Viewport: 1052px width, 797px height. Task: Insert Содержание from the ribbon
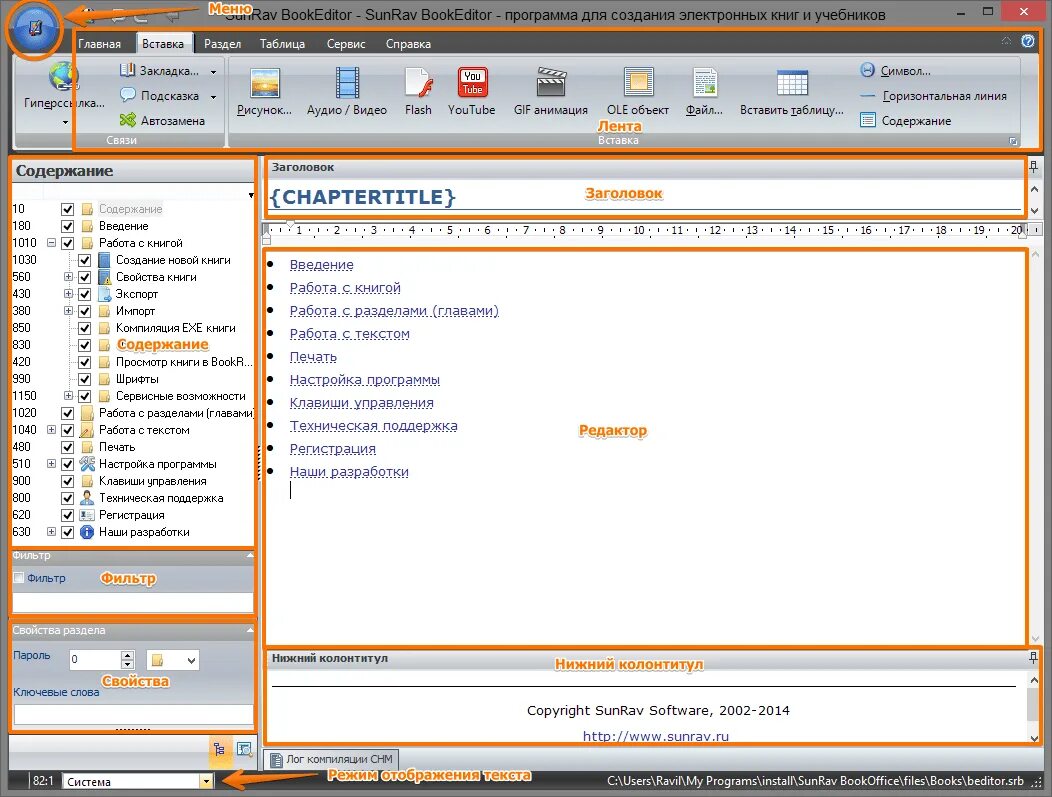point(906,121)
